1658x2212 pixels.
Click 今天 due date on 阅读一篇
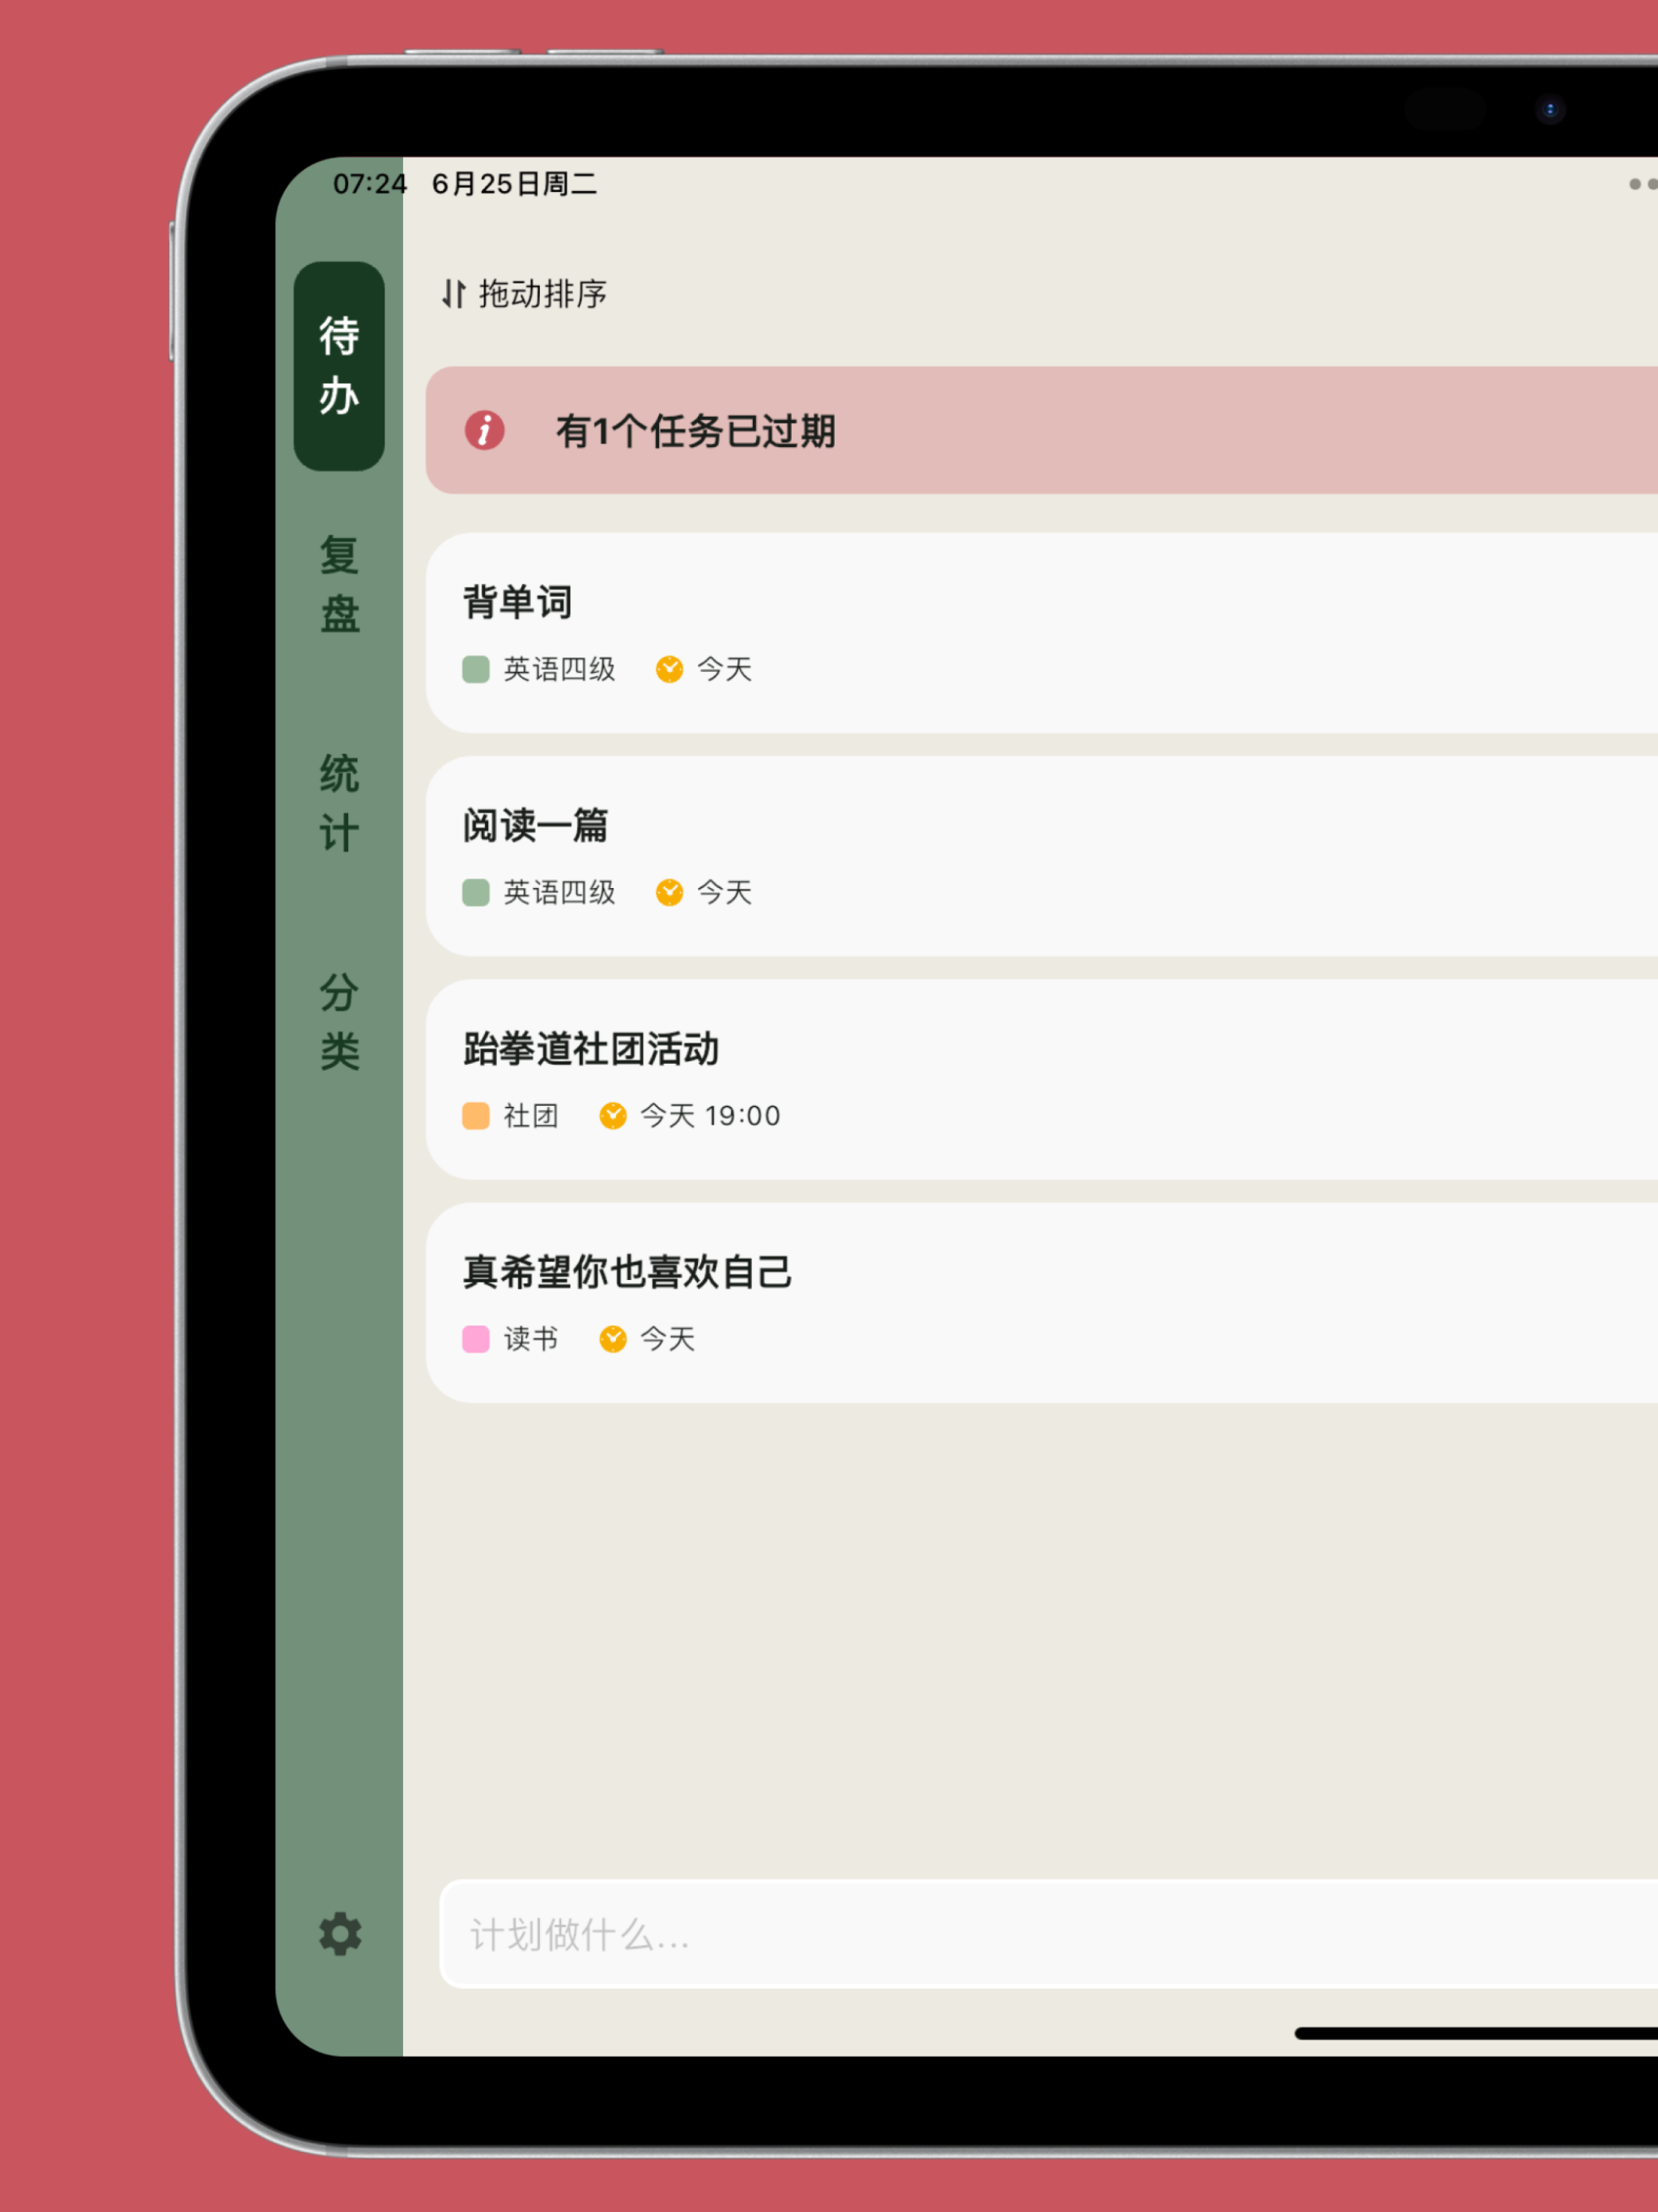point(724,892)
